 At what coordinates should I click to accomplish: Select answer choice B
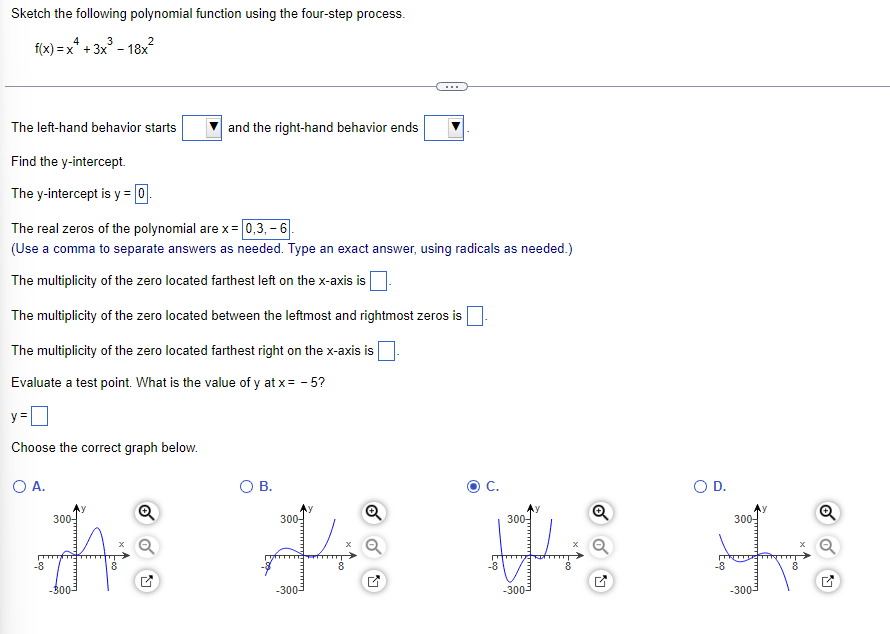tap(246, 487)
